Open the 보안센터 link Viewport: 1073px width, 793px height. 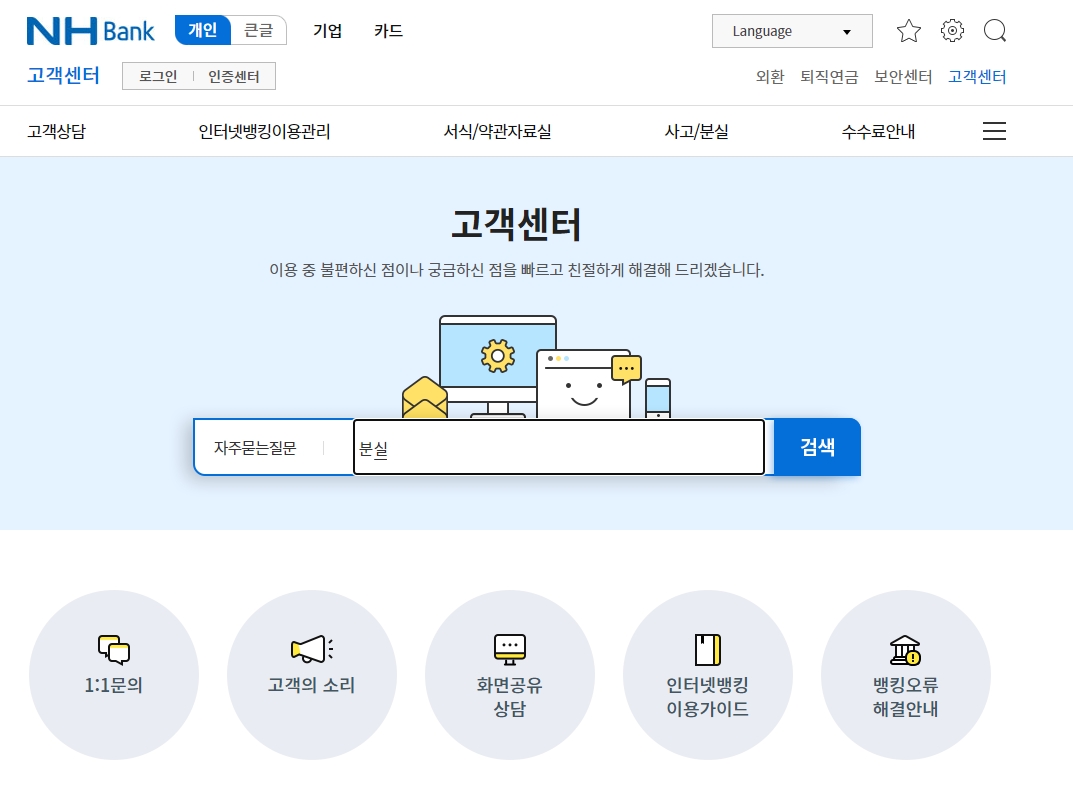pyautogui.click(x=901, y=76)
